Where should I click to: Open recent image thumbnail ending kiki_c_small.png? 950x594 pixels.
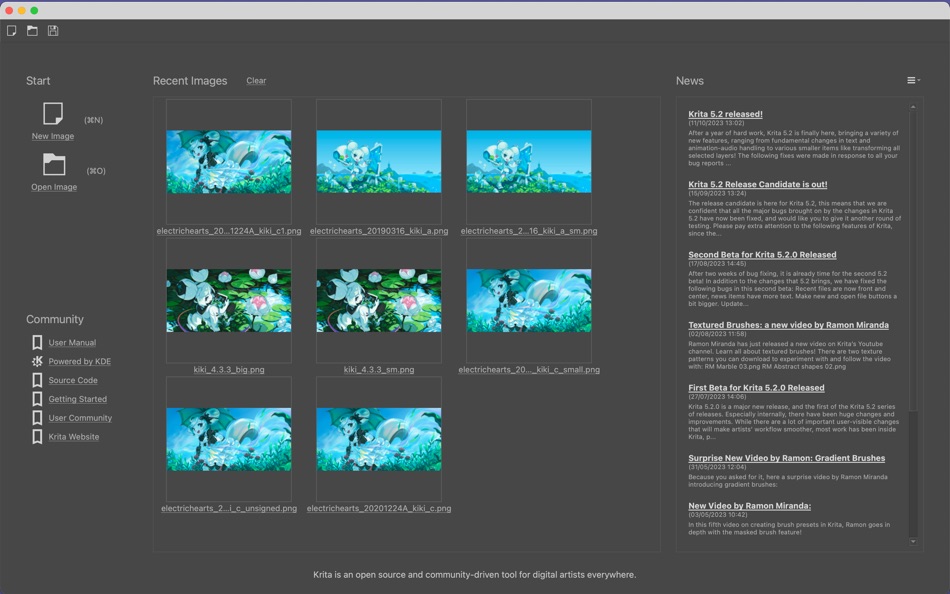[x=529, y=301]
